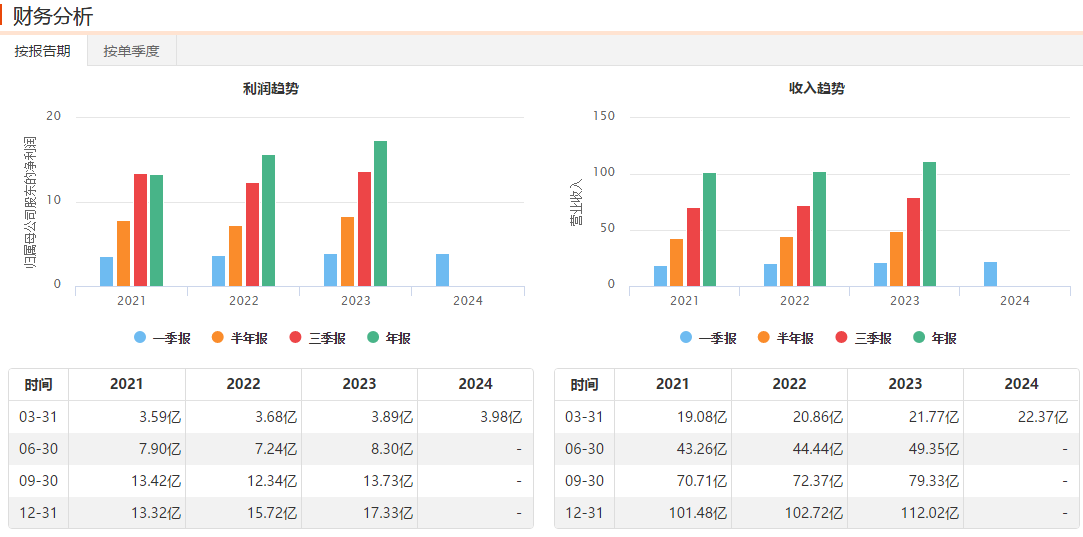Screen dimensions: 1083x537
Task: Click the 13.32亿 cell in profit table
Action: point(127,513)
